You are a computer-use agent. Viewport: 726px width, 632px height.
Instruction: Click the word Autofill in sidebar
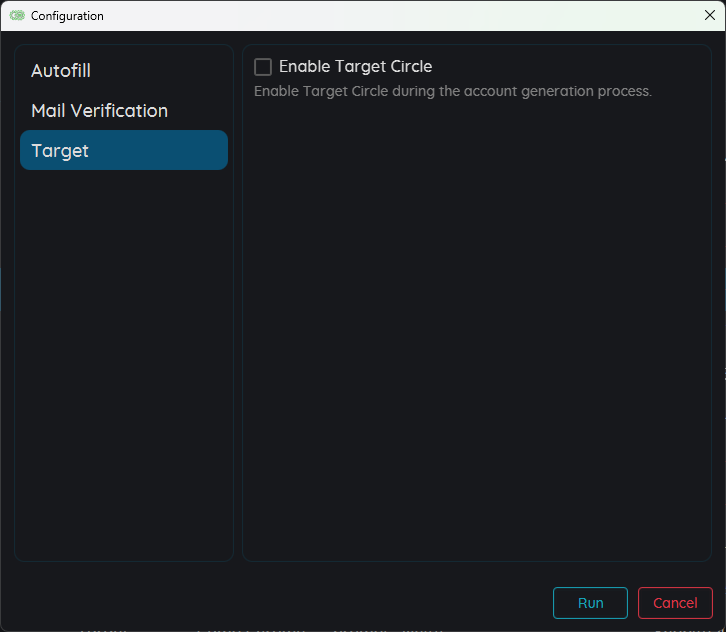pos(61,71)
